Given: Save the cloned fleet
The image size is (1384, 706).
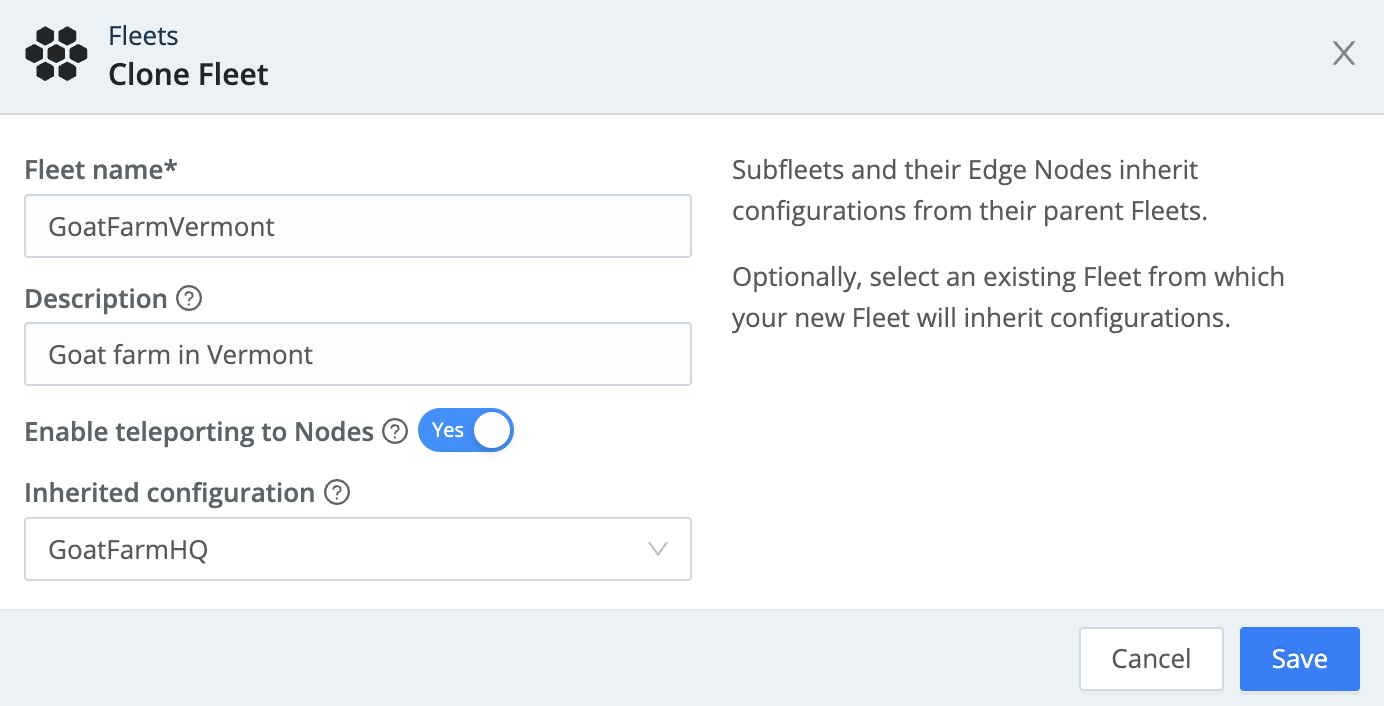Looking at the screenshot, I should 1299,659.
